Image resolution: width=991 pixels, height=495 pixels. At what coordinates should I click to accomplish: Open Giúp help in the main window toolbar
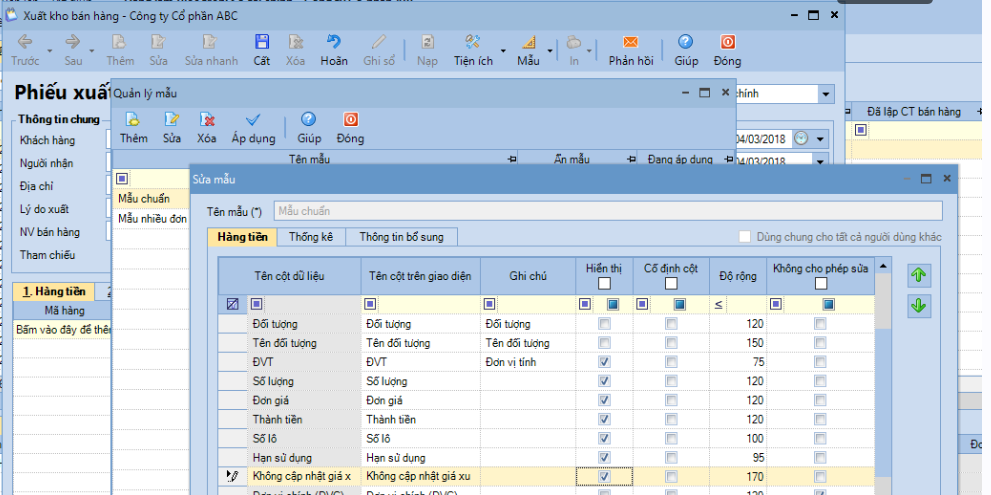(x=686, y=42)
